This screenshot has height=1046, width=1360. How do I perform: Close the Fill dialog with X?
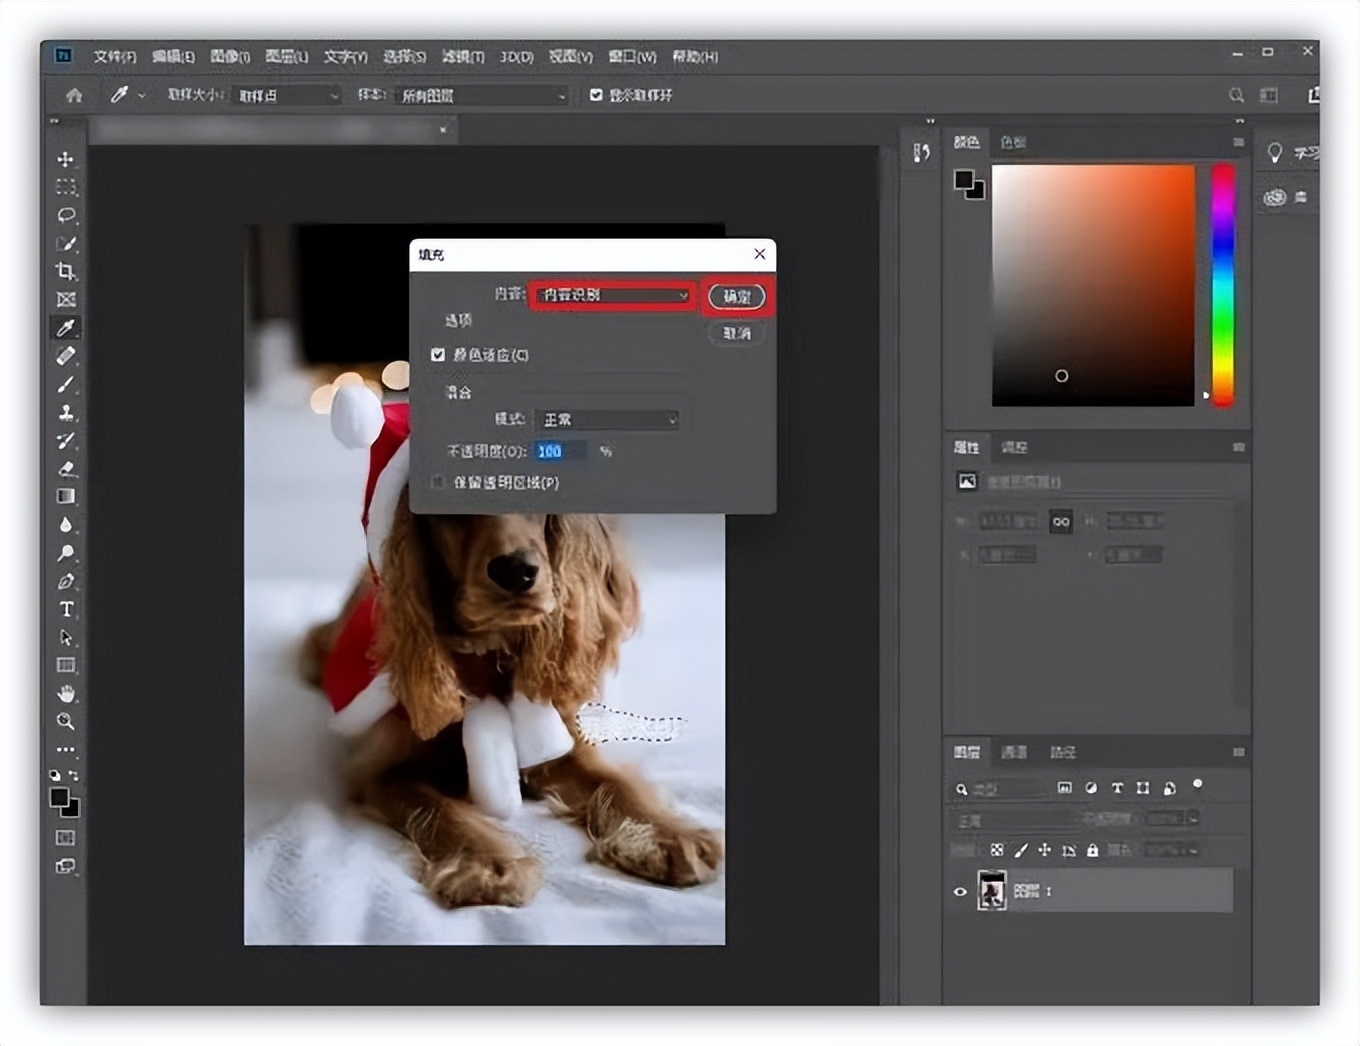(760, 254)
